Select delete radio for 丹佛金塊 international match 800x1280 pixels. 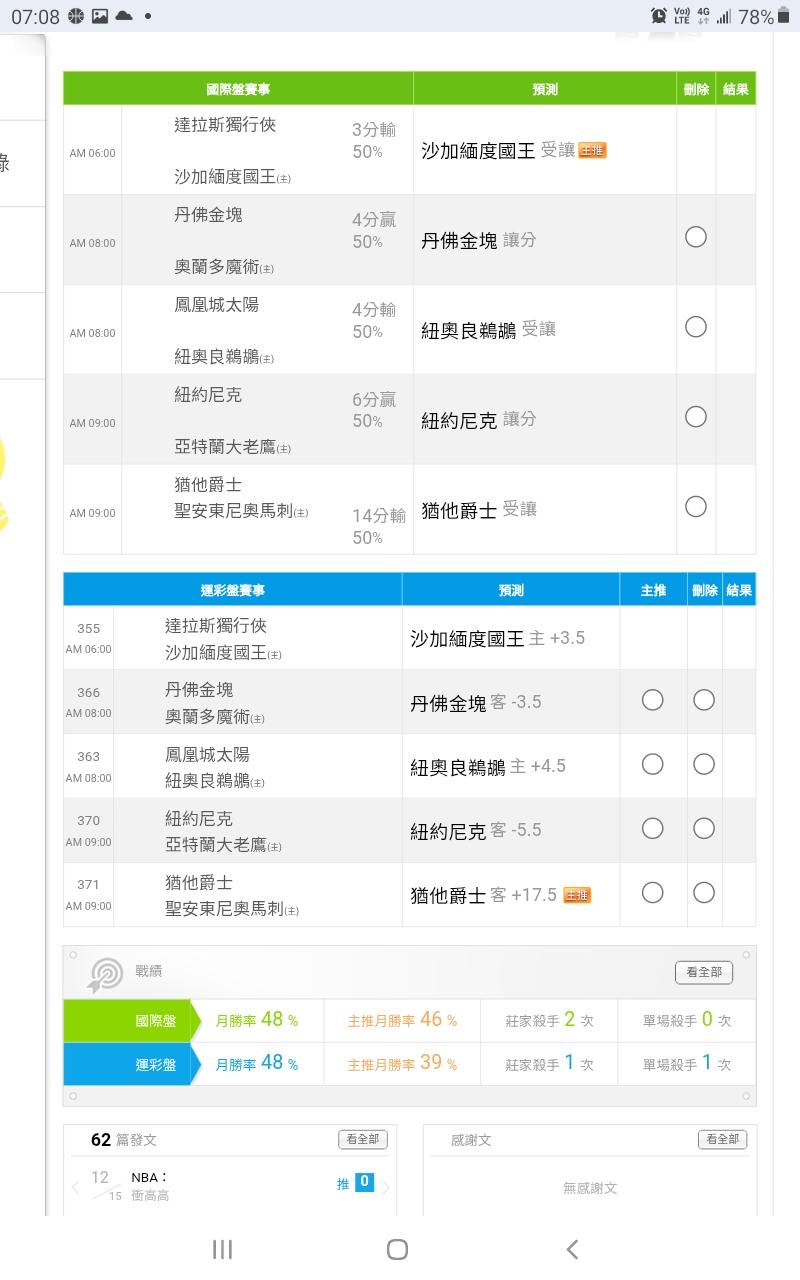[x=696, y=237]
